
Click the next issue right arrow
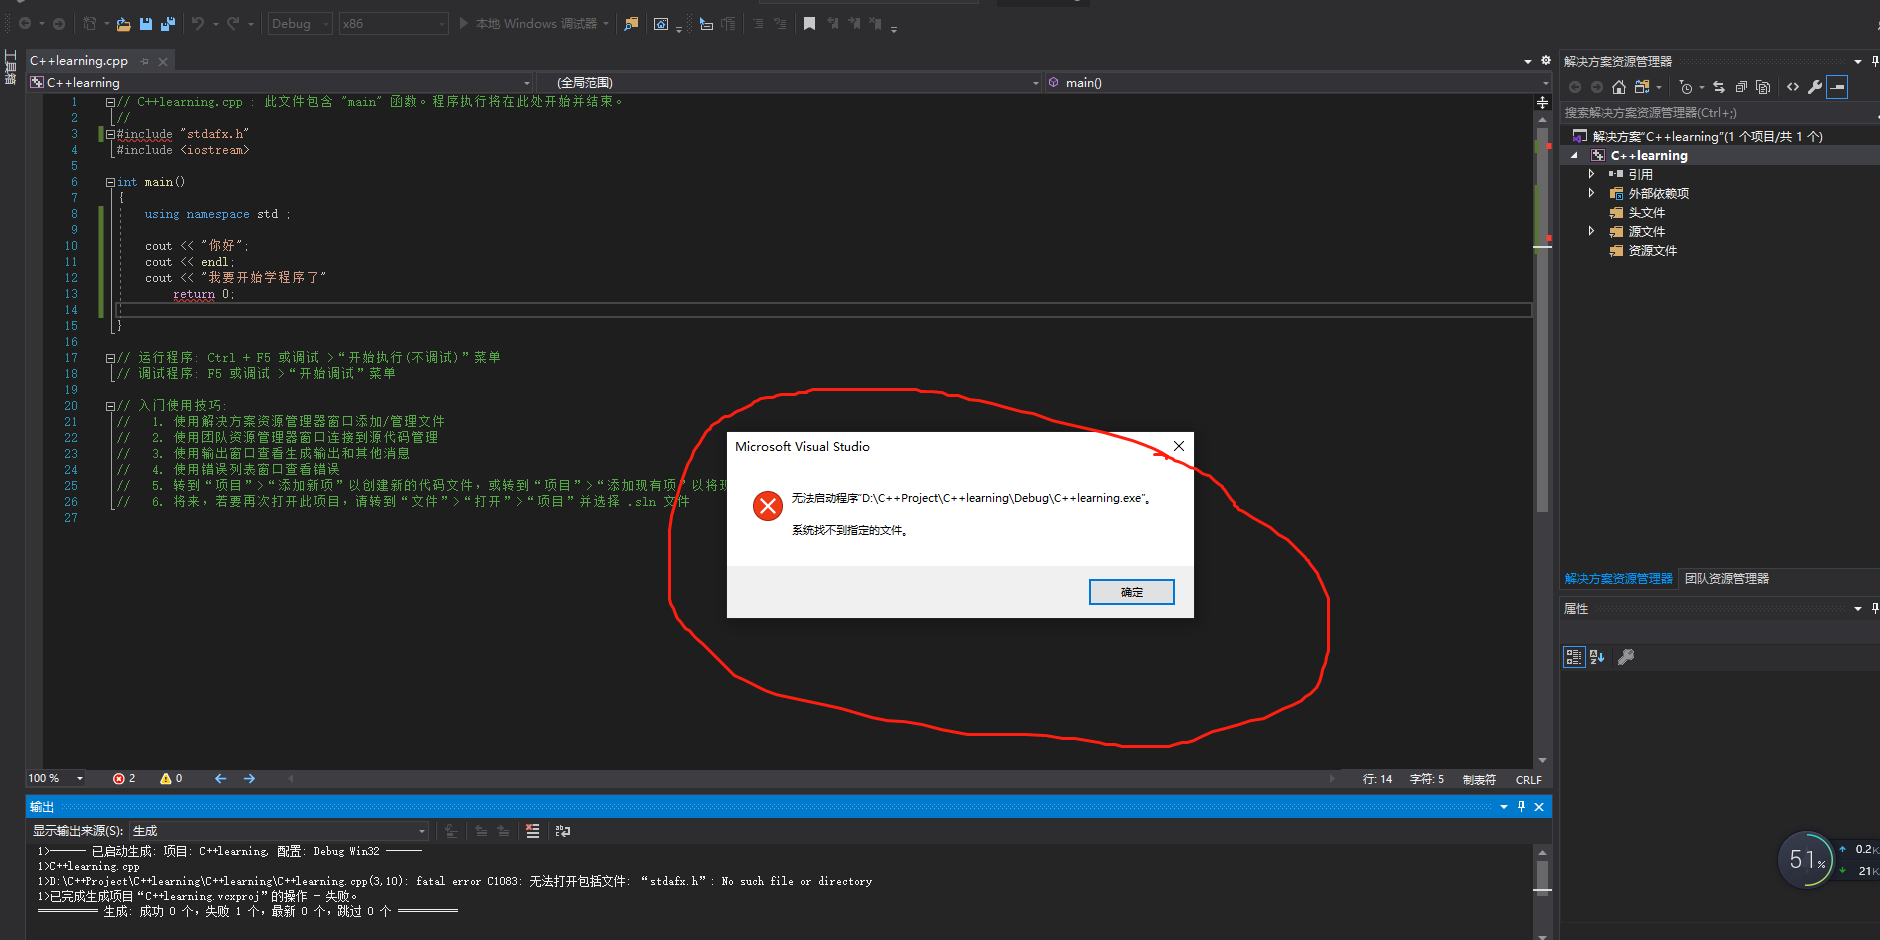(249, 778)
